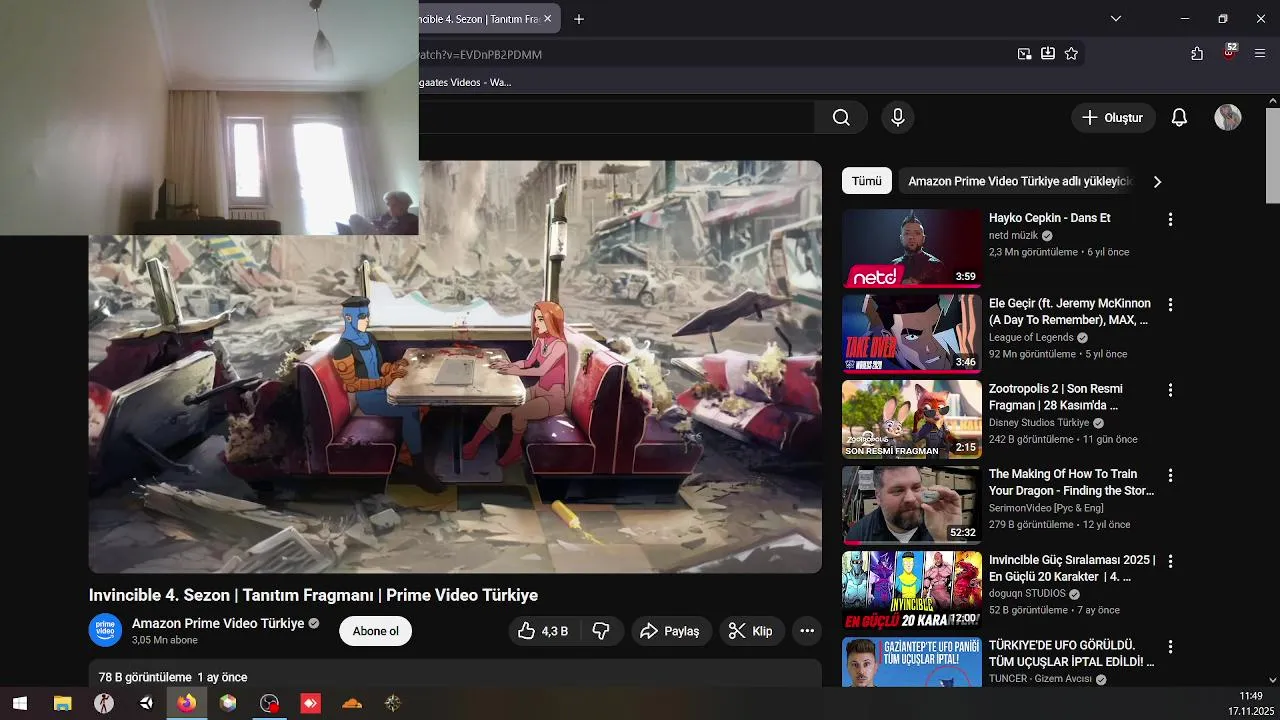Screen dimensions: 1280x720
Task: Open options menu for Ele Geçir video
Action: tap(1170, 304)
